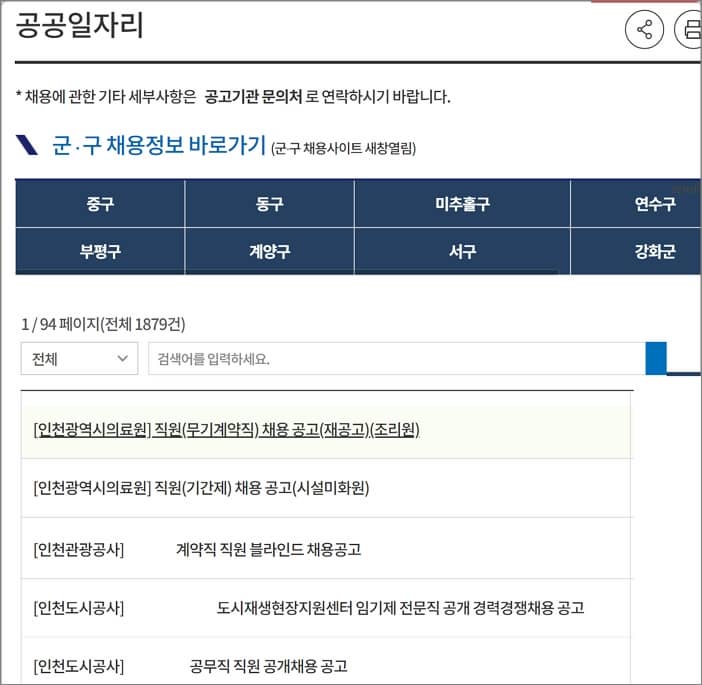Click the share icon button
Screen dimensions: 702x685
pyautogui.click(x=644, y=30)
